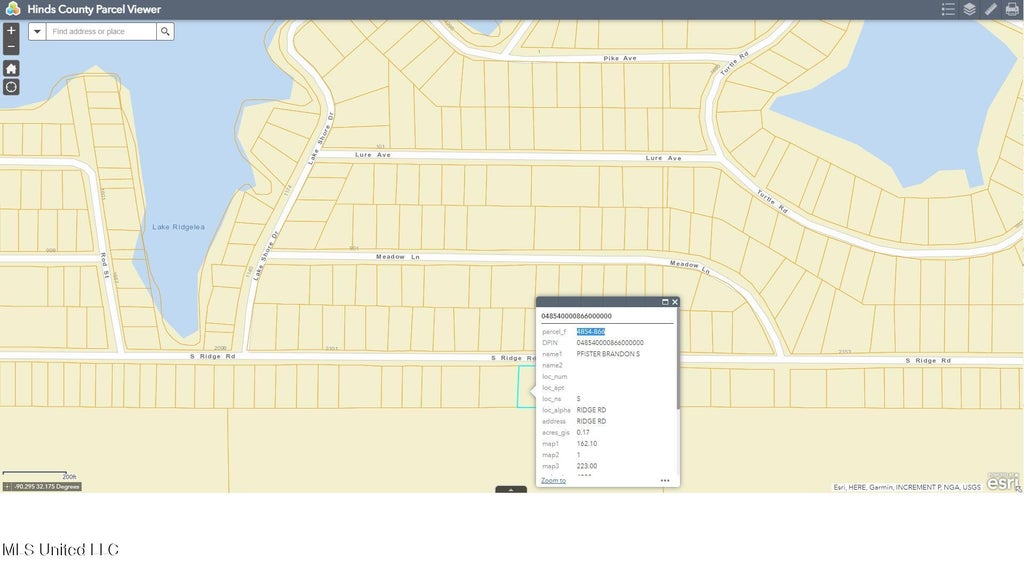Expand the search source dropdown arrow
The image size is (1024, 576).
[x=37, y=32]
